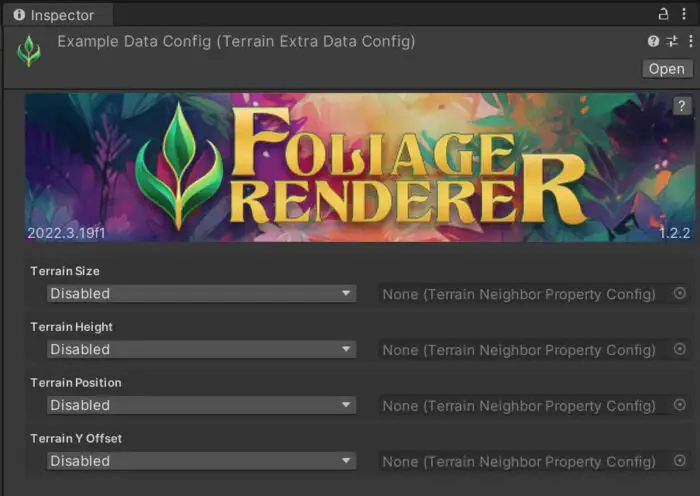Select the Inspector tab

(x=56, y=15)
